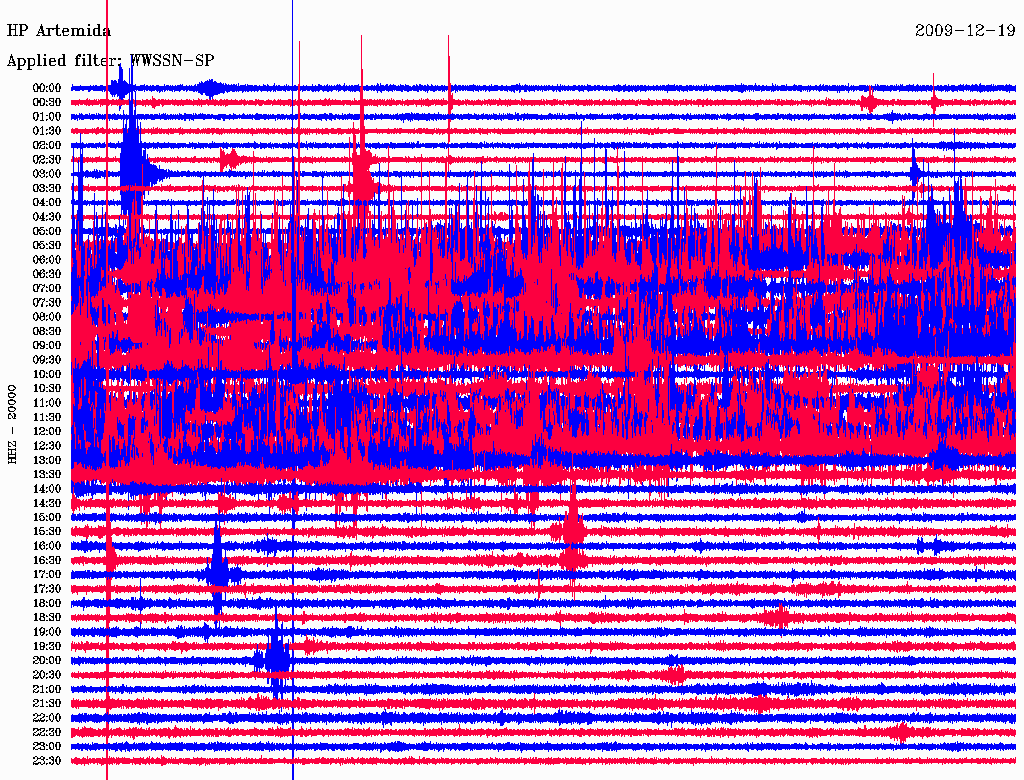This screenshot has width=1024, height=780.
Task: Click the 06:30 time label
Action: [x=47, y=274]
